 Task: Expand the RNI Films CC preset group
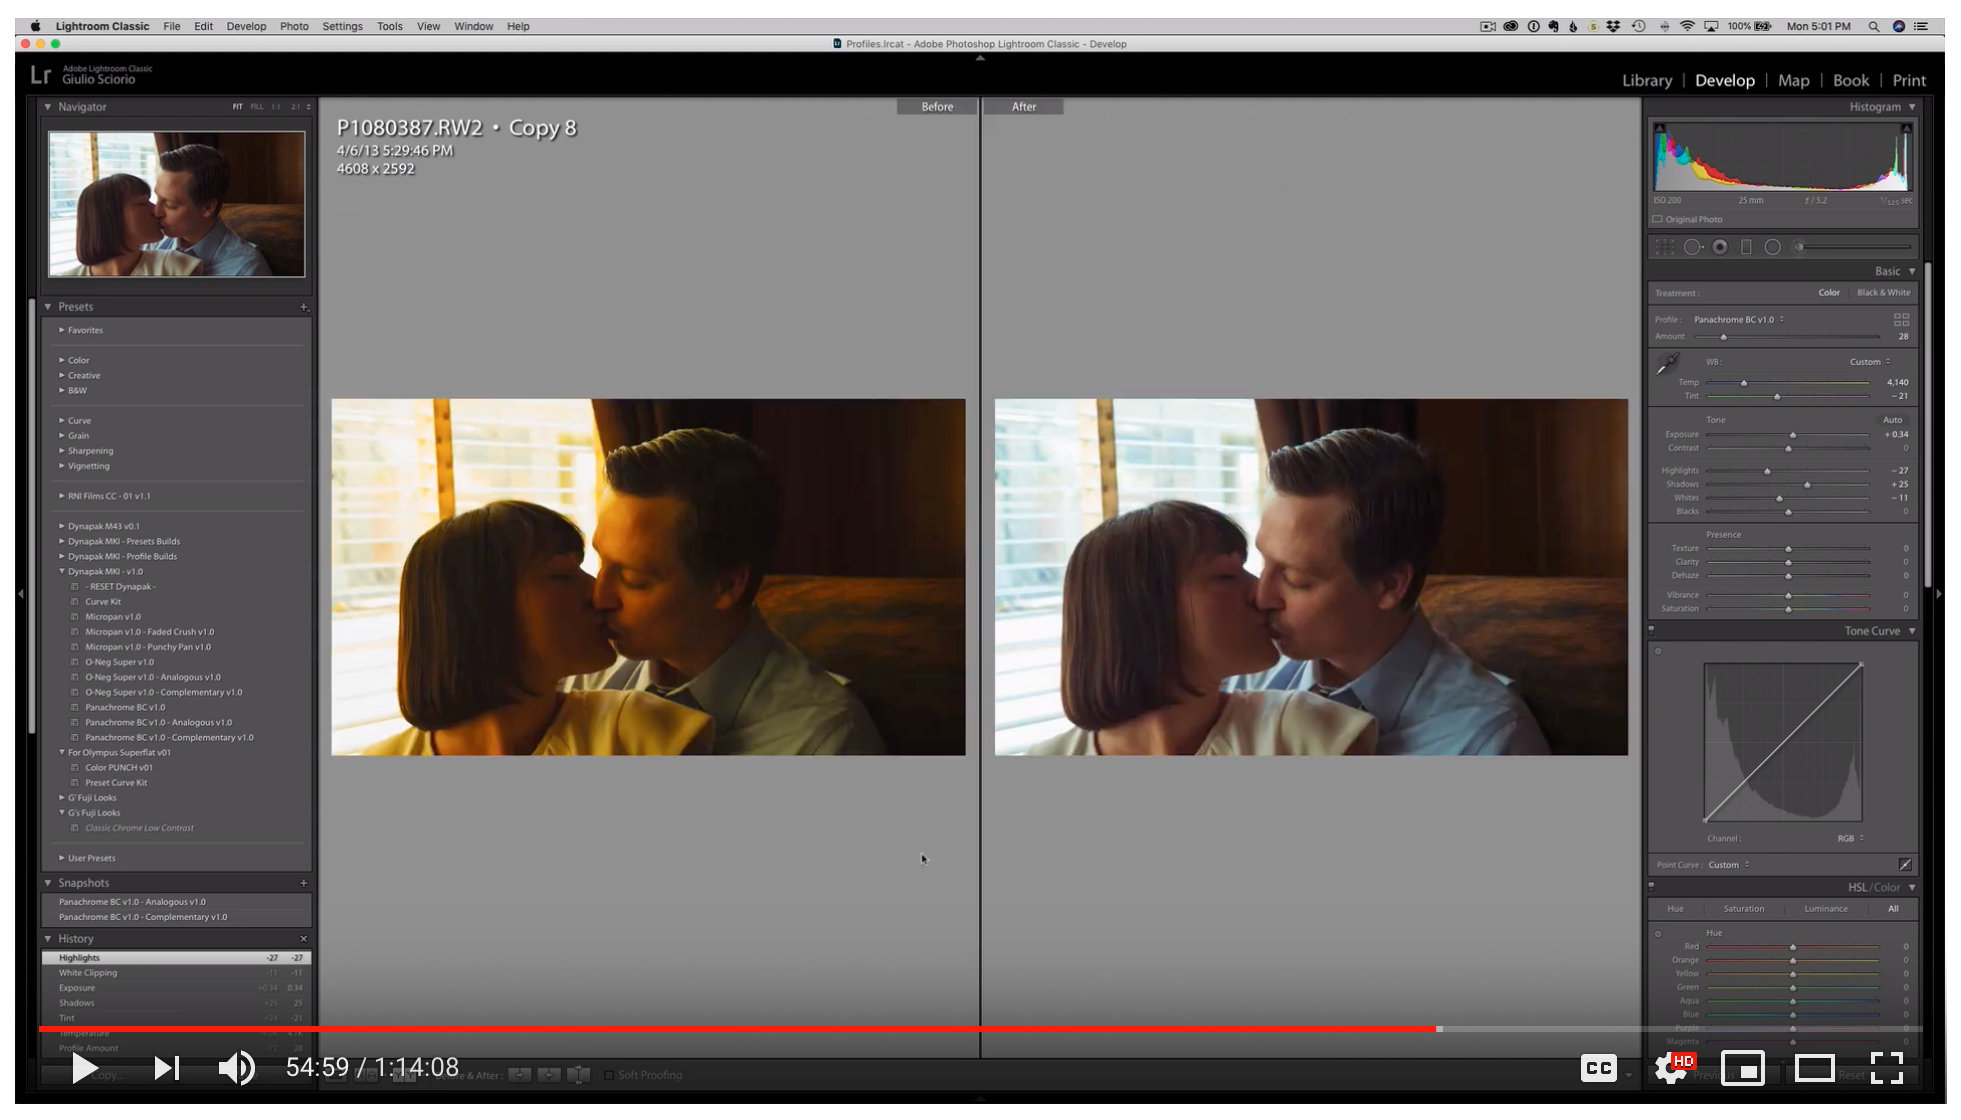click(62, 496)
